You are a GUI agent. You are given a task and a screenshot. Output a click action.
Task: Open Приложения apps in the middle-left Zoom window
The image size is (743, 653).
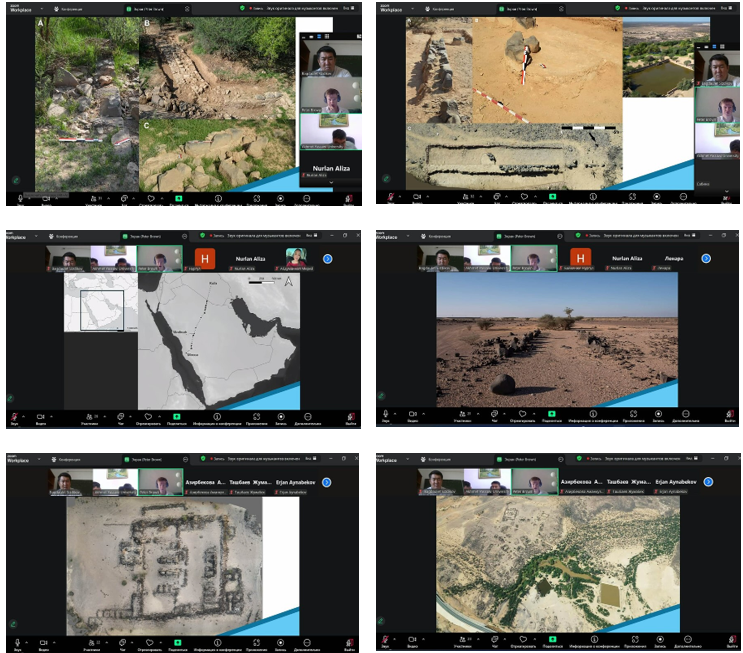pos(256,416)
